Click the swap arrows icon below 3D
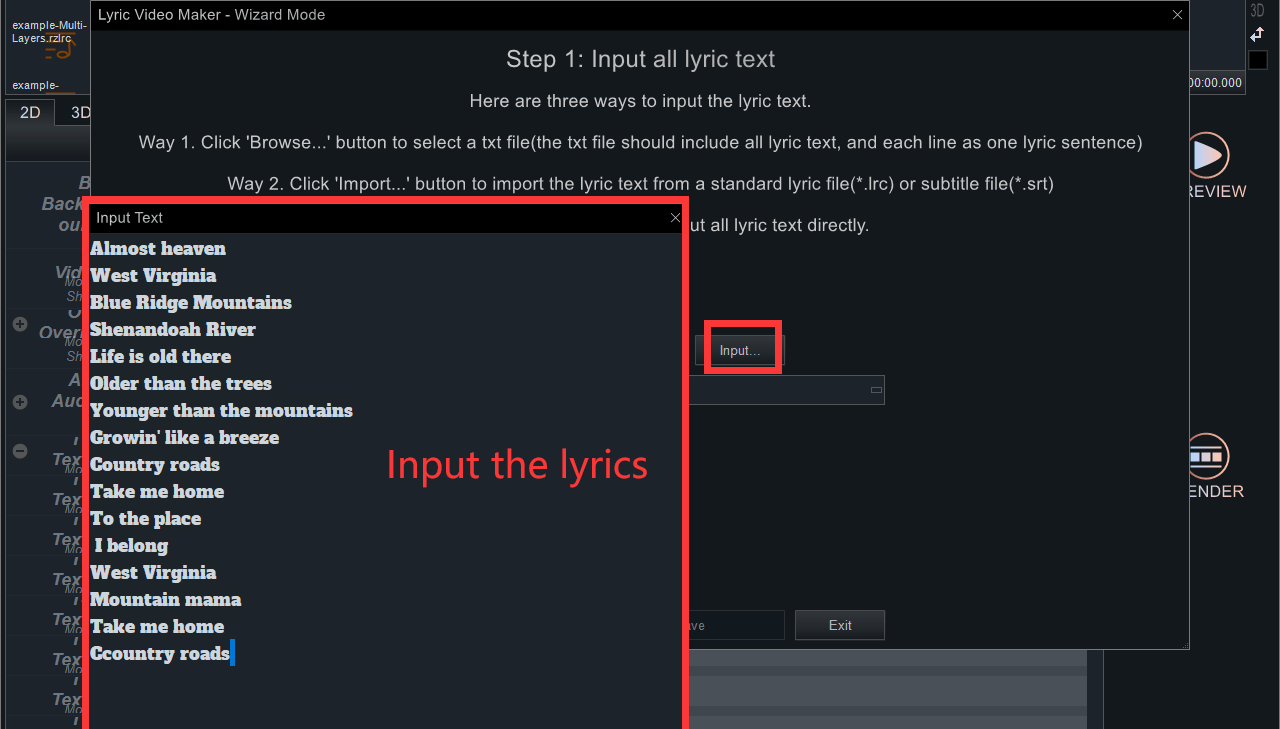The height and width of the screenshot is (729, 1280). [x=1257, y=35]
